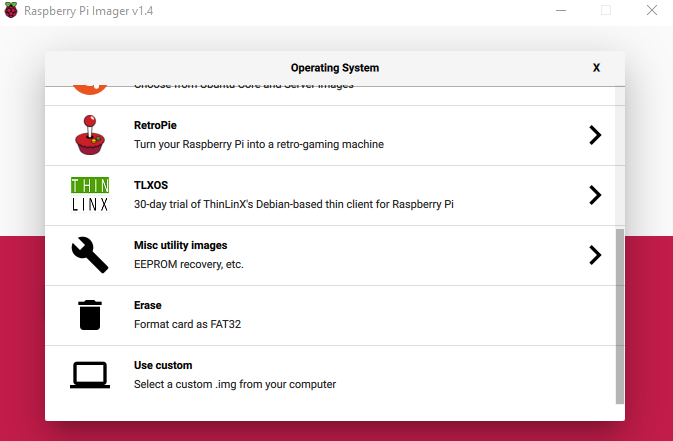Click the 'Raspberry Pi Imager v1.4' window title
Image resolution: width=673 pixels, height=441 pixels.
(x=88, y=11)
